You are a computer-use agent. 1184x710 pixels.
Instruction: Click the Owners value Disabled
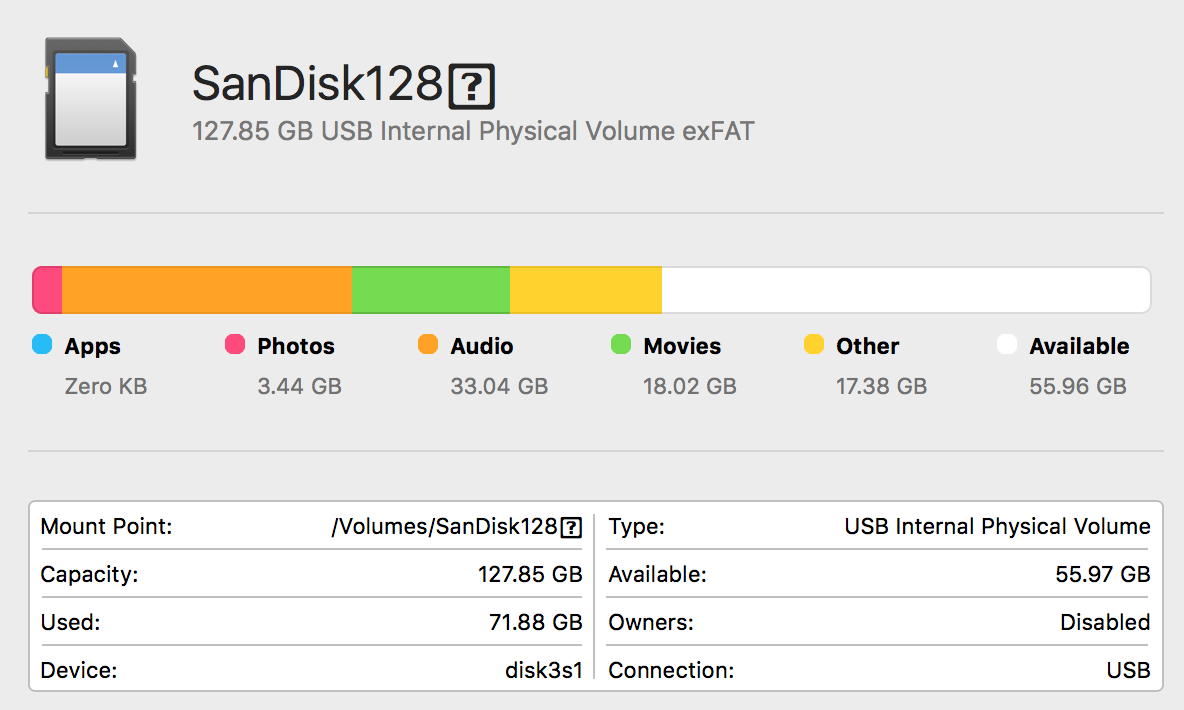click(1105, 622)
